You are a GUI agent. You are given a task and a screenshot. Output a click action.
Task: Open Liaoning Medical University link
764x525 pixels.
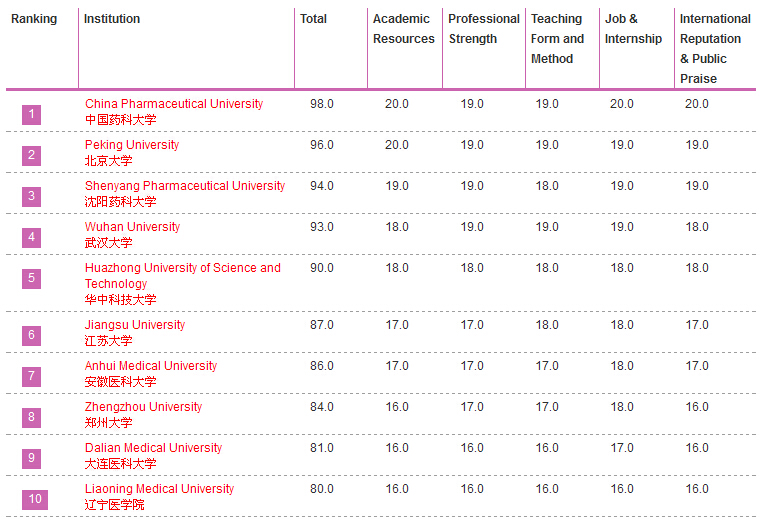pyautogui.click(x=159, y=488)
